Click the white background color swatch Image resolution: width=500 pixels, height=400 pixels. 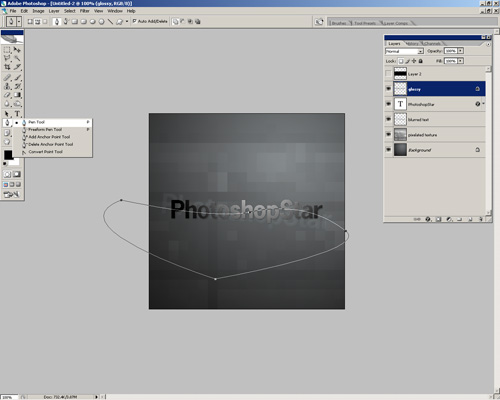coord(15,162)
